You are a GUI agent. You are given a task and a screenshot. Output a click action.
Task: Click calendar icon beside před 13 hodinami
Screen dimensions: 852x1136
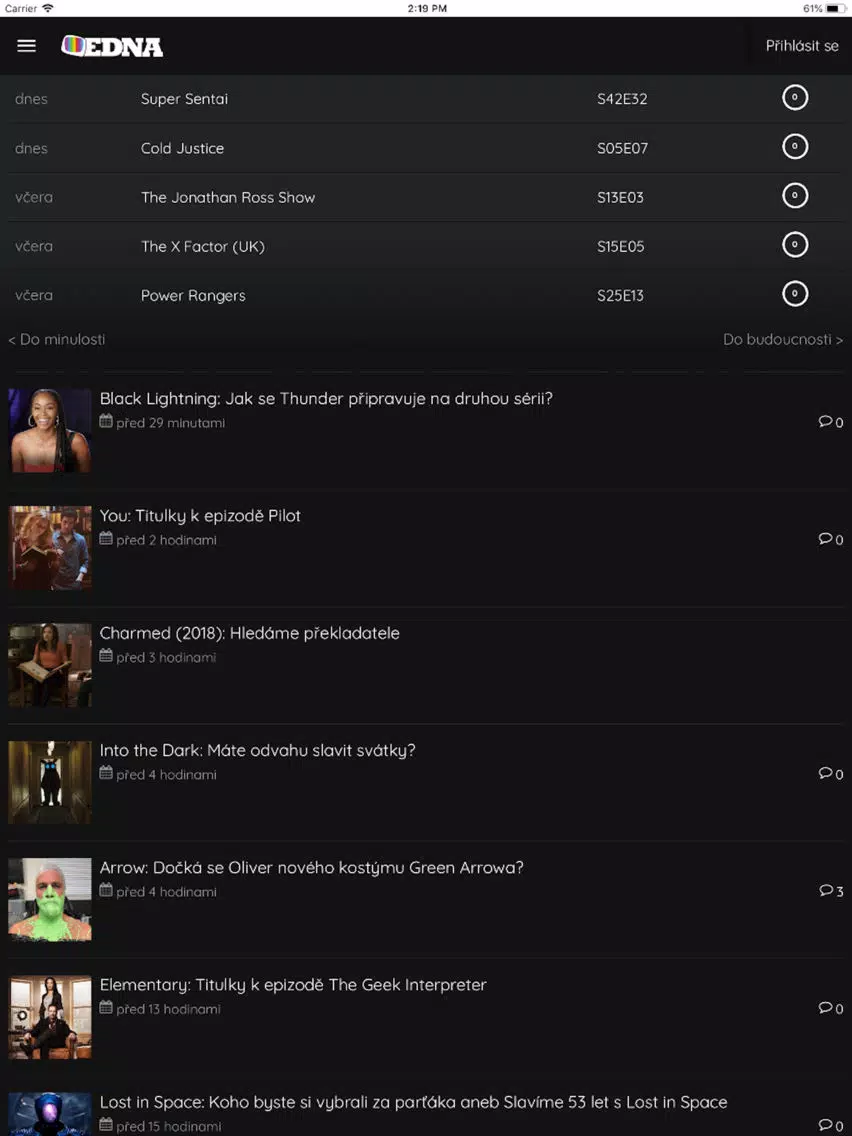pos(106,1008)
